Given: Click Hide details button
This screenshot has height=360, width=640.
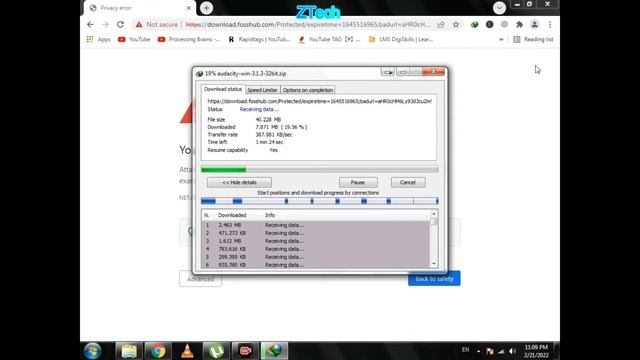Looking at the screenshot, I should coord(239,182).
